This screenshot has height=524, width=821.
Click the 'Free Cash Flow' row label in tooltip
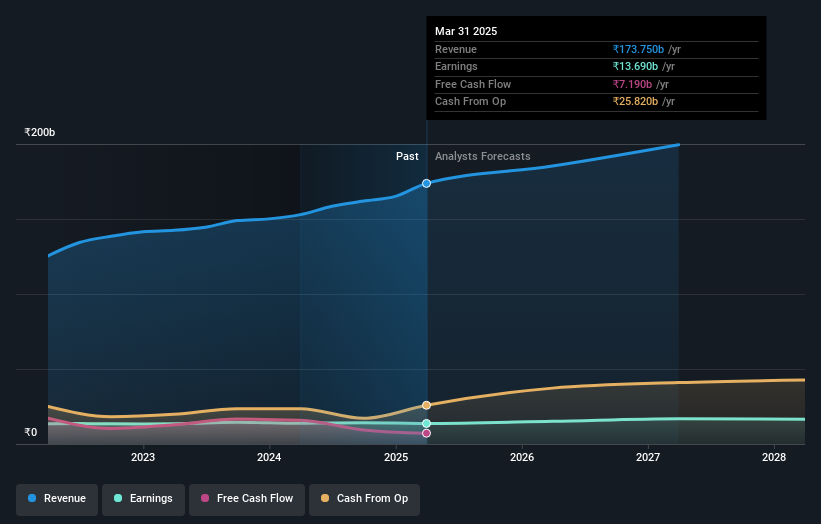[473, 84]
